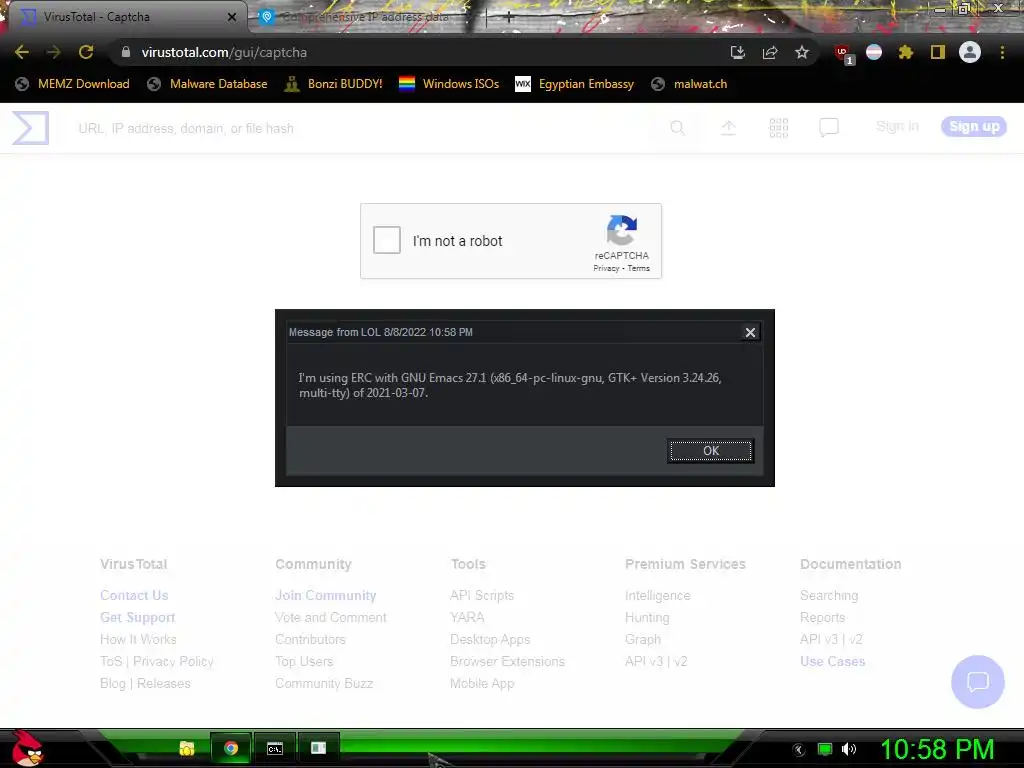
Task: Open the MEMZ Download bookmark
Action: point(72,84)
